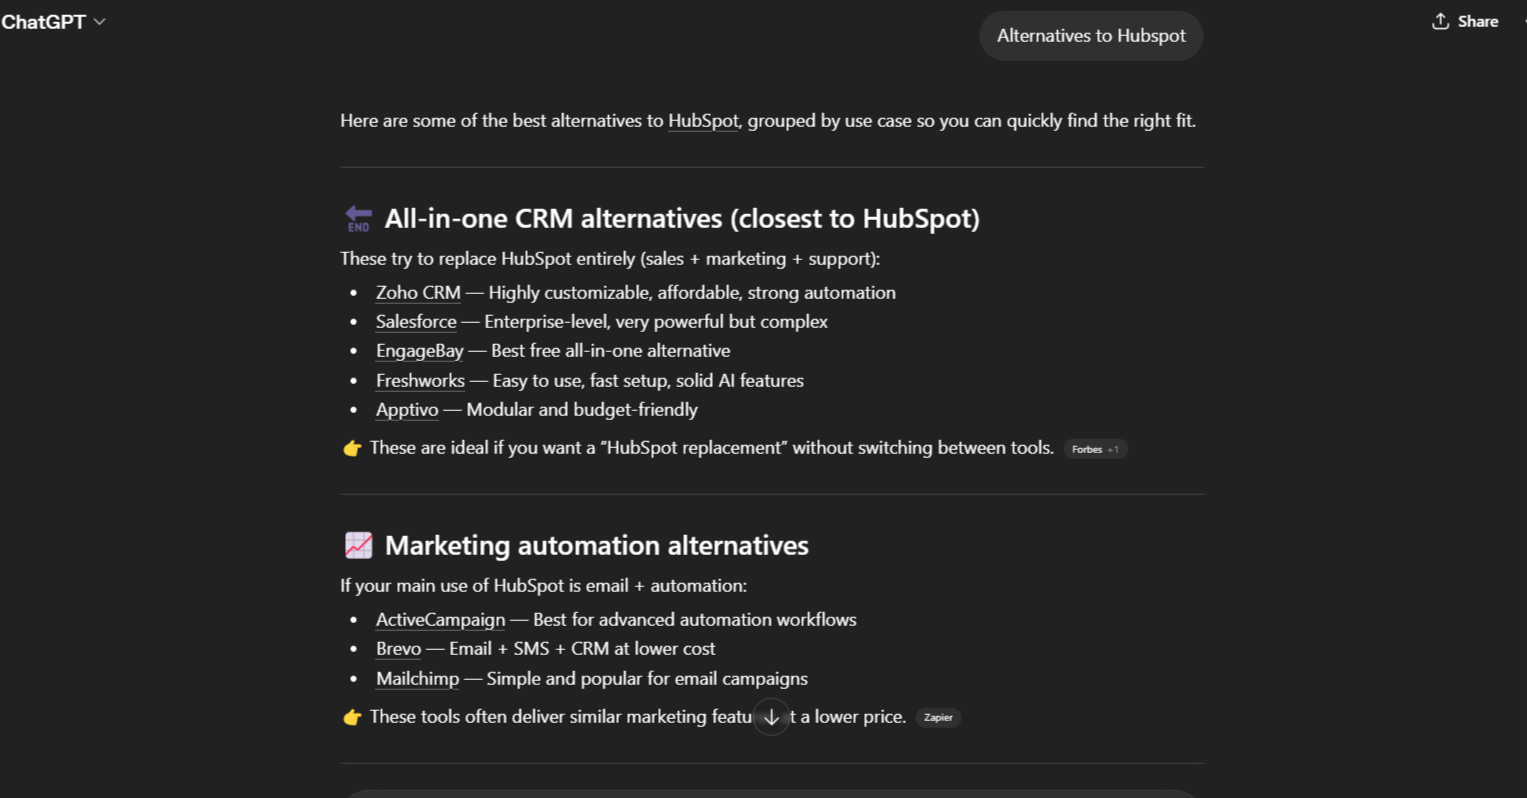This screenshot has width=1527, height=798.
Task: Click the END arrow emoji beside the CRM heading
Action: point(357,217)
